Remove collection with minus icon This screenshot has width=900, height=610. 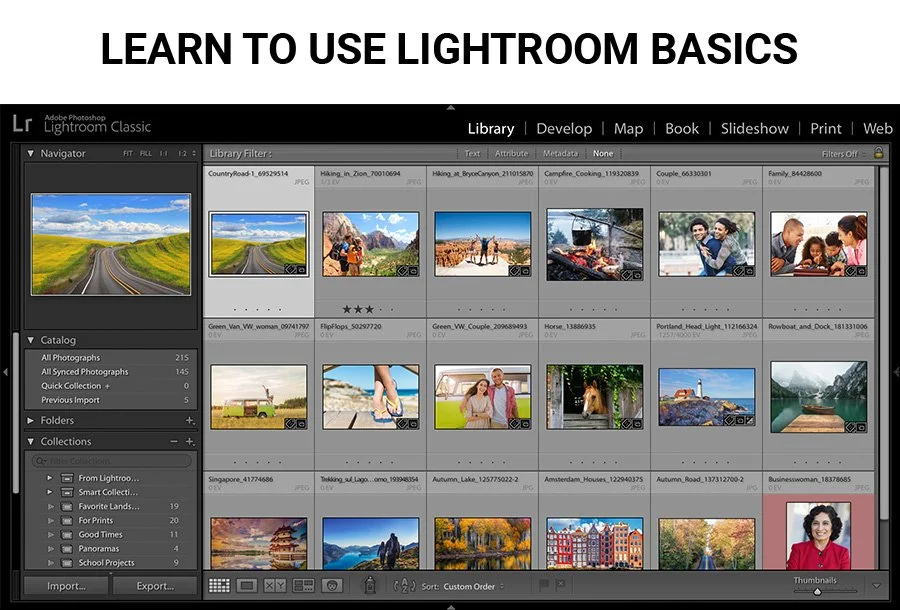174,441
